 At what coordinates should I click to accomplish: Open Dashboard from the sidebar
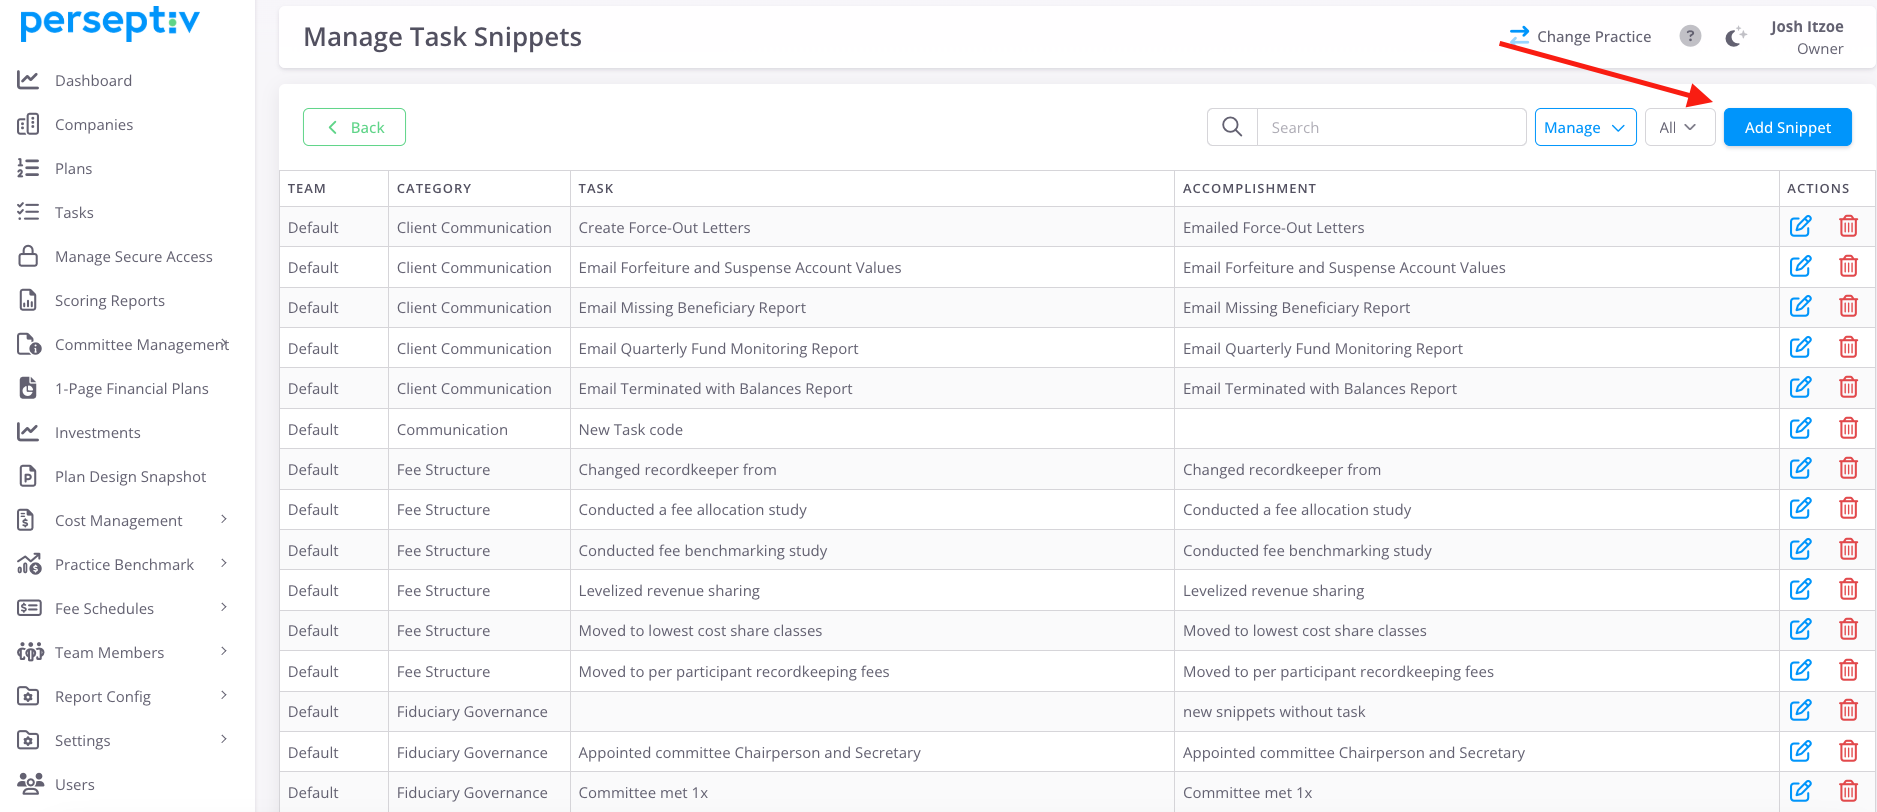pos(93,81)
